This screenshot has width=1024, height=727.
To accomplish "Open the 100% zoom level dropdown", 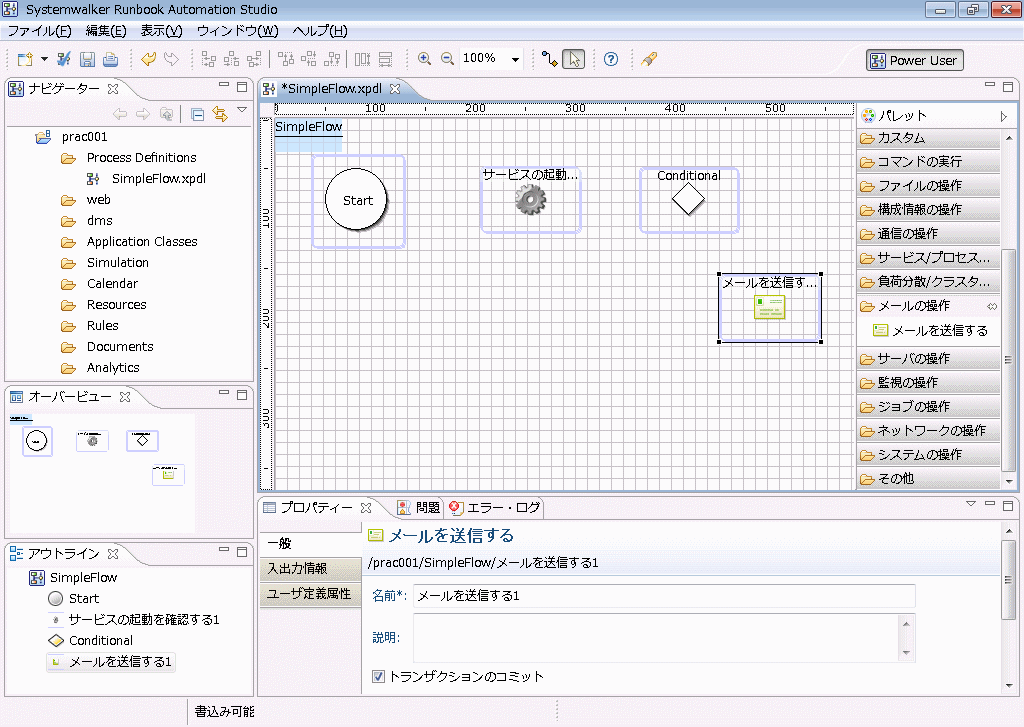I will pyautogui.click(x=515, y=59).
